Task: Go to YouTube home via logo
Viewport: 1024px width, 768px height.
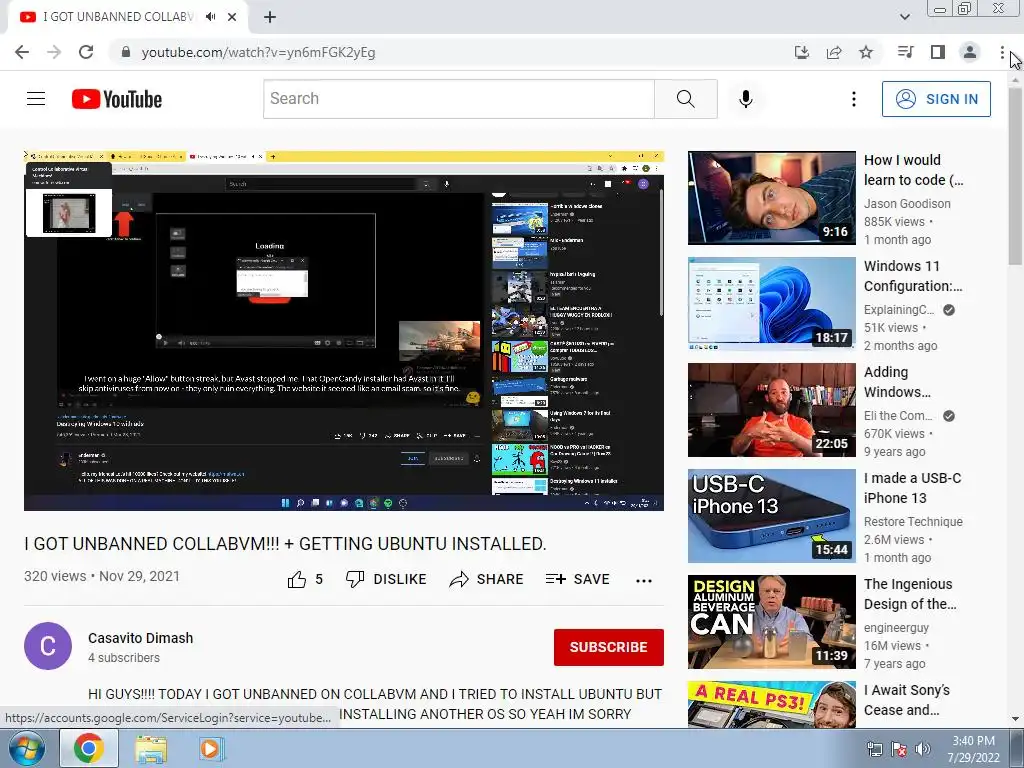Action: coord(117,99)
